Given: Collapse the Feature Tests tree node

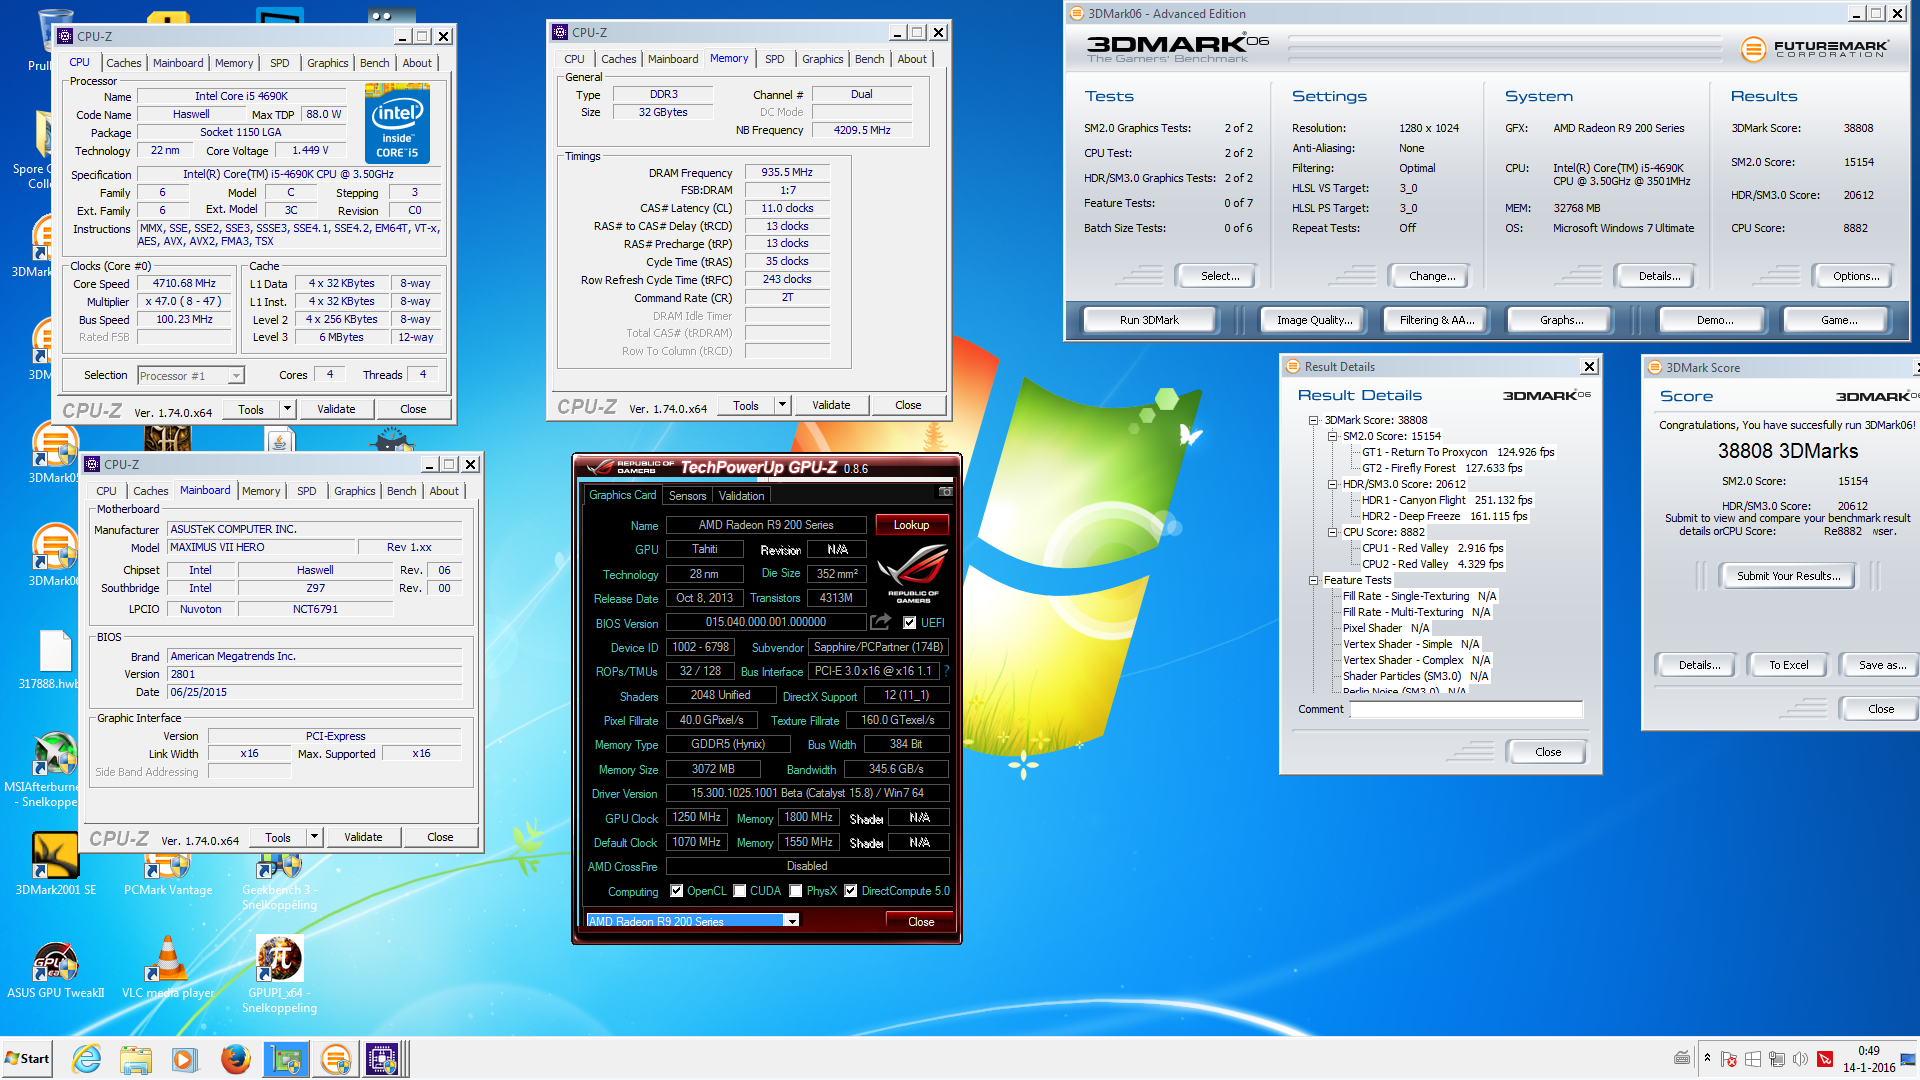Looking at the screenshot, I should tap(1314, 580).
